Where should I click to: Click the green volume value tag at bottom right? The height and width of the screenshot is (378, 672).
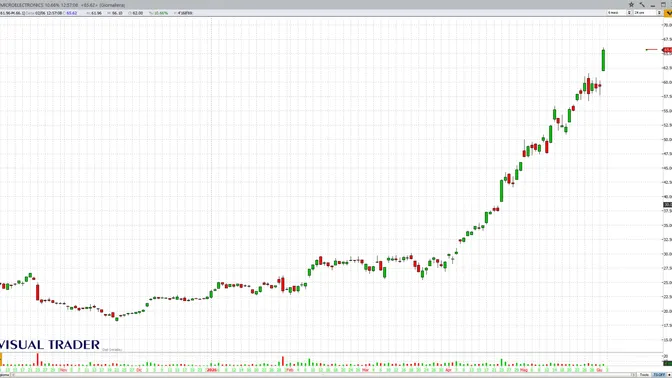(667, 363)
